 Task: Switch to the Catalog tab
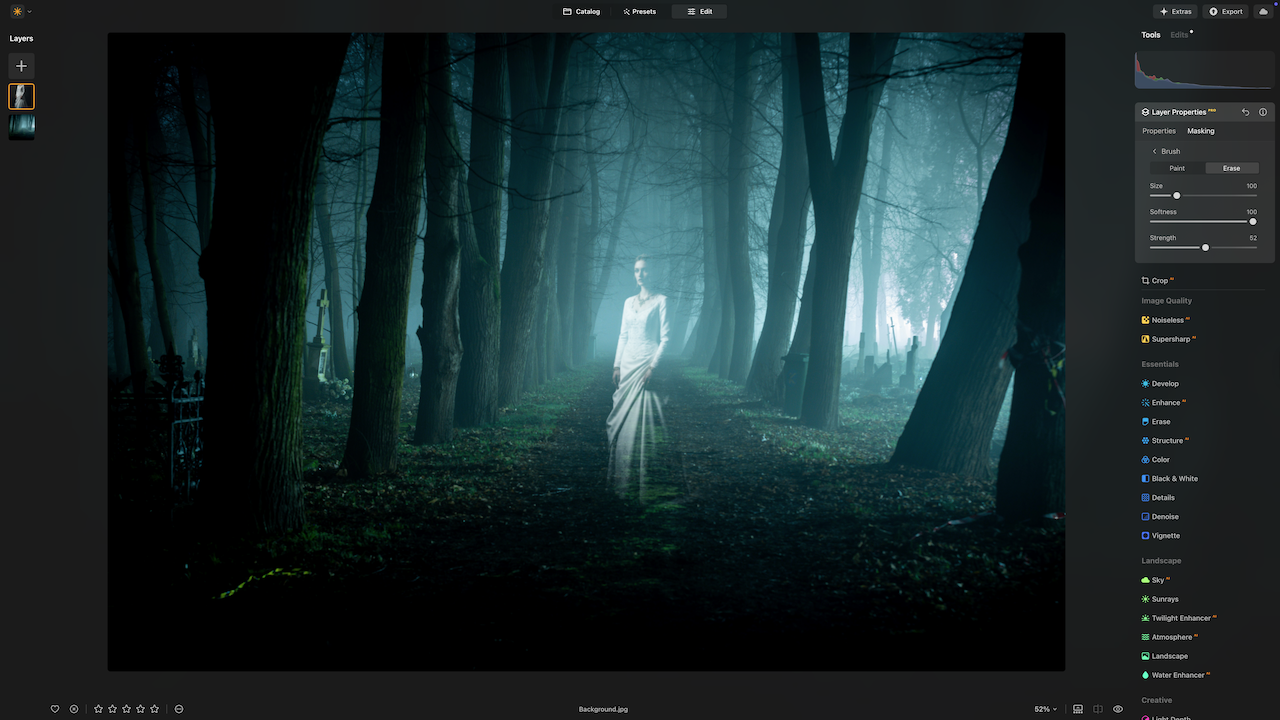tap(581, 12)
